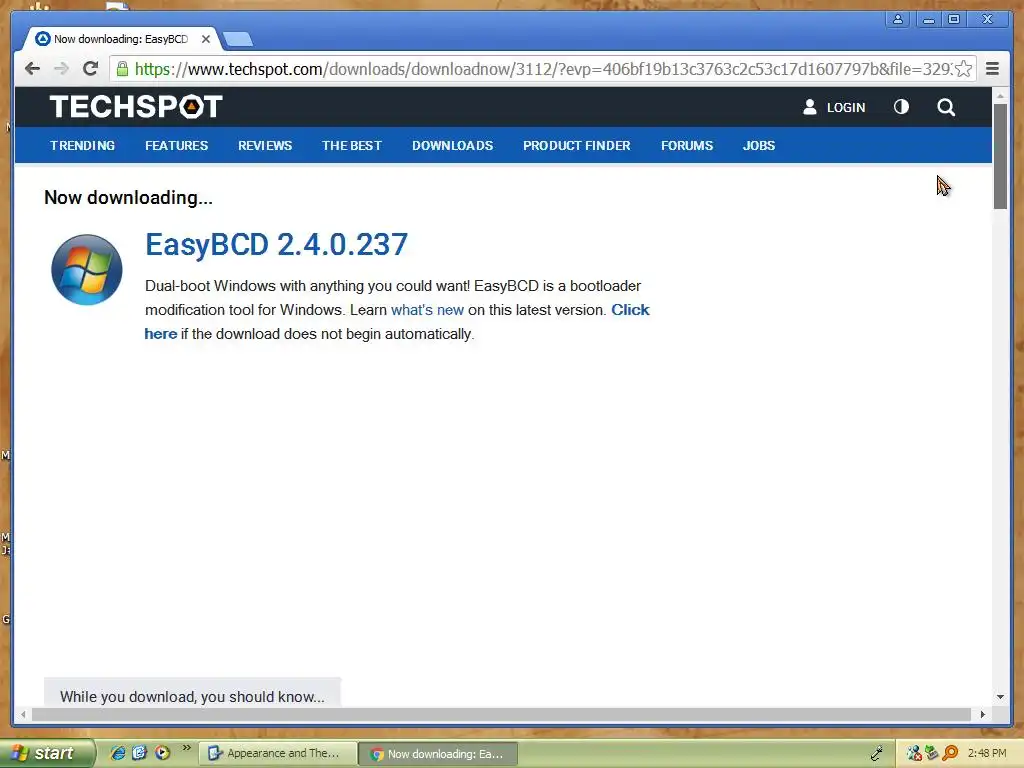The image size is (1024, 768).
Task: Expand the Quick Launch chevron
Action: (x=186, y=748)
